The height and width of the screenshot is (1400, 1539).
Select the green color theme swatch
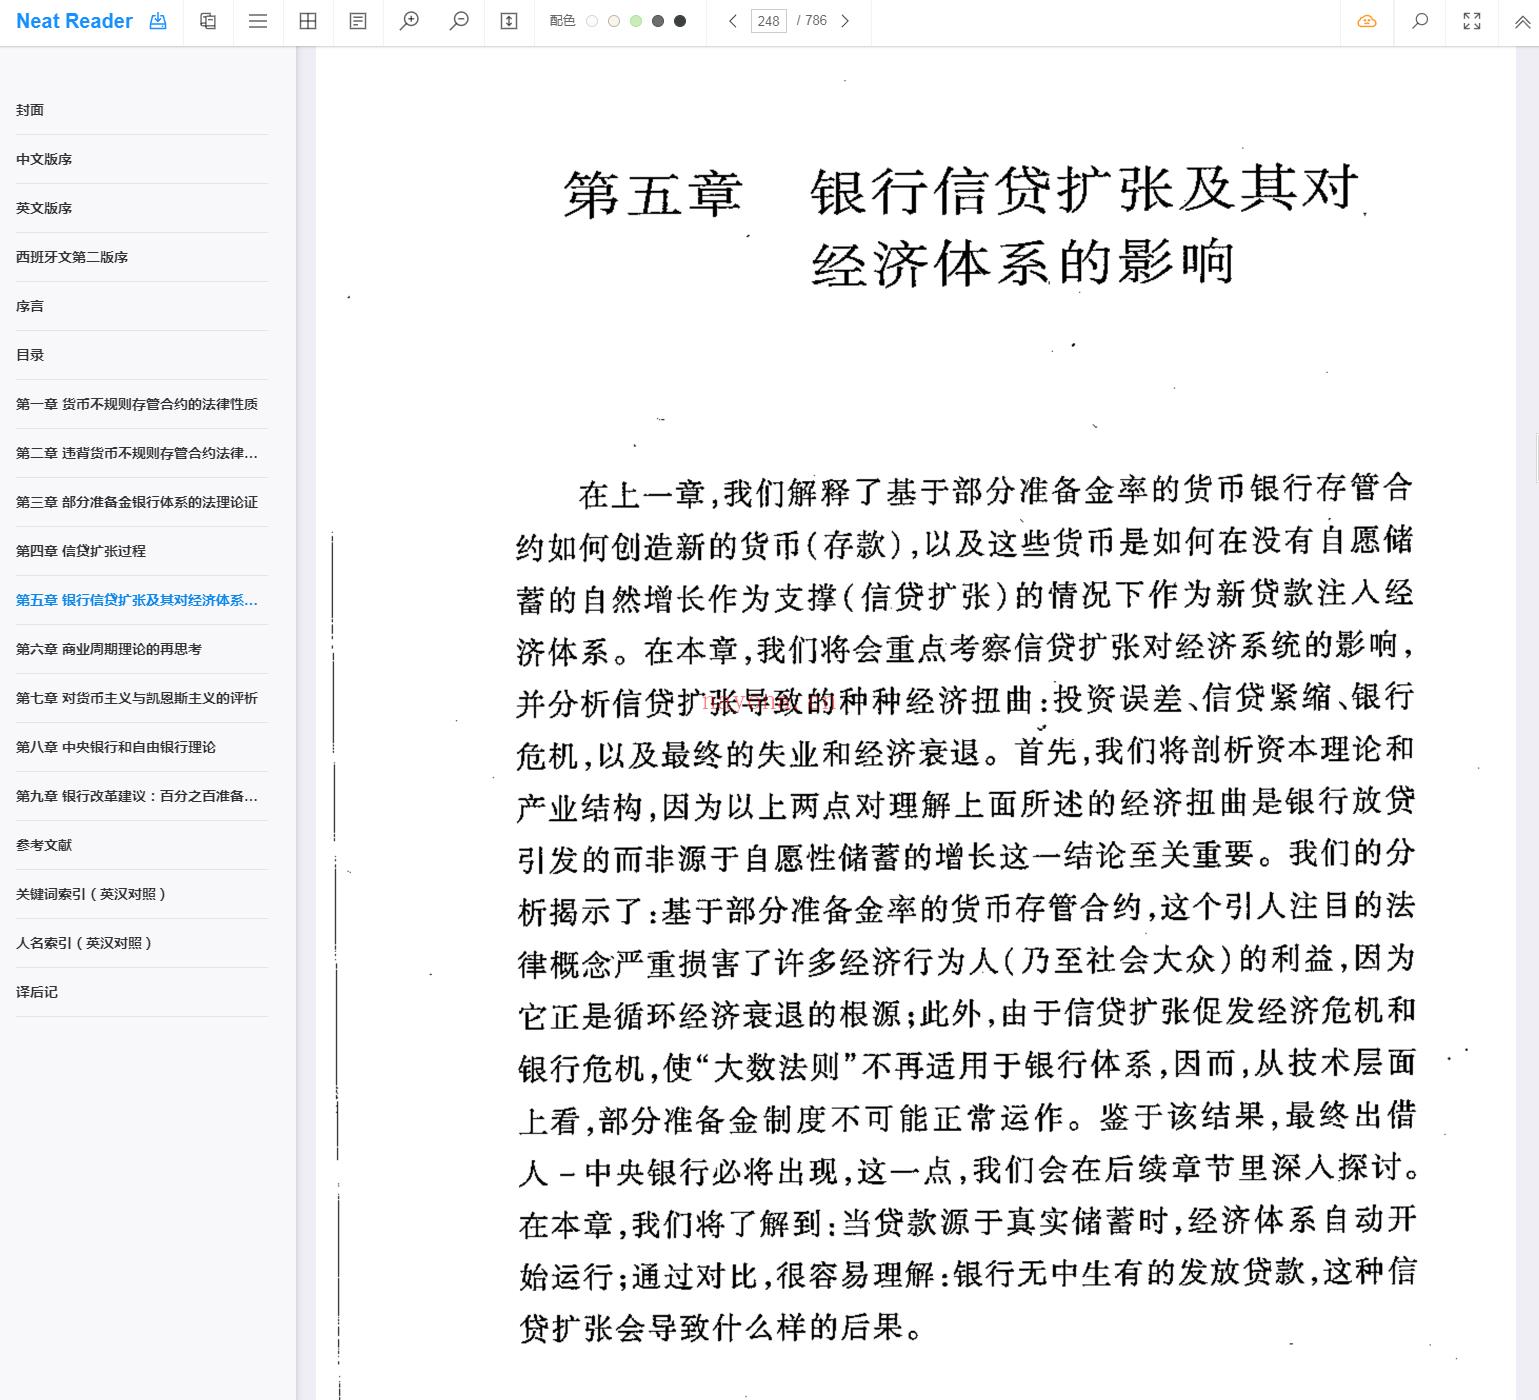point(636,21)
